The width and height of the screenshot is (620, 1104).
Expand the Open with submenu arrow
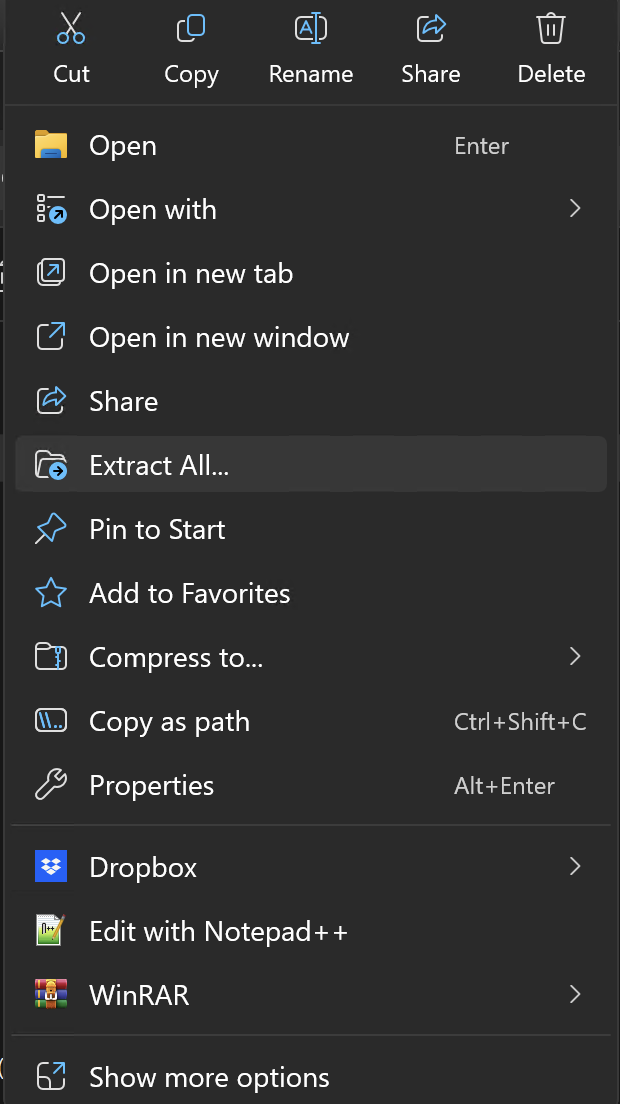click(x=575, y=208)
